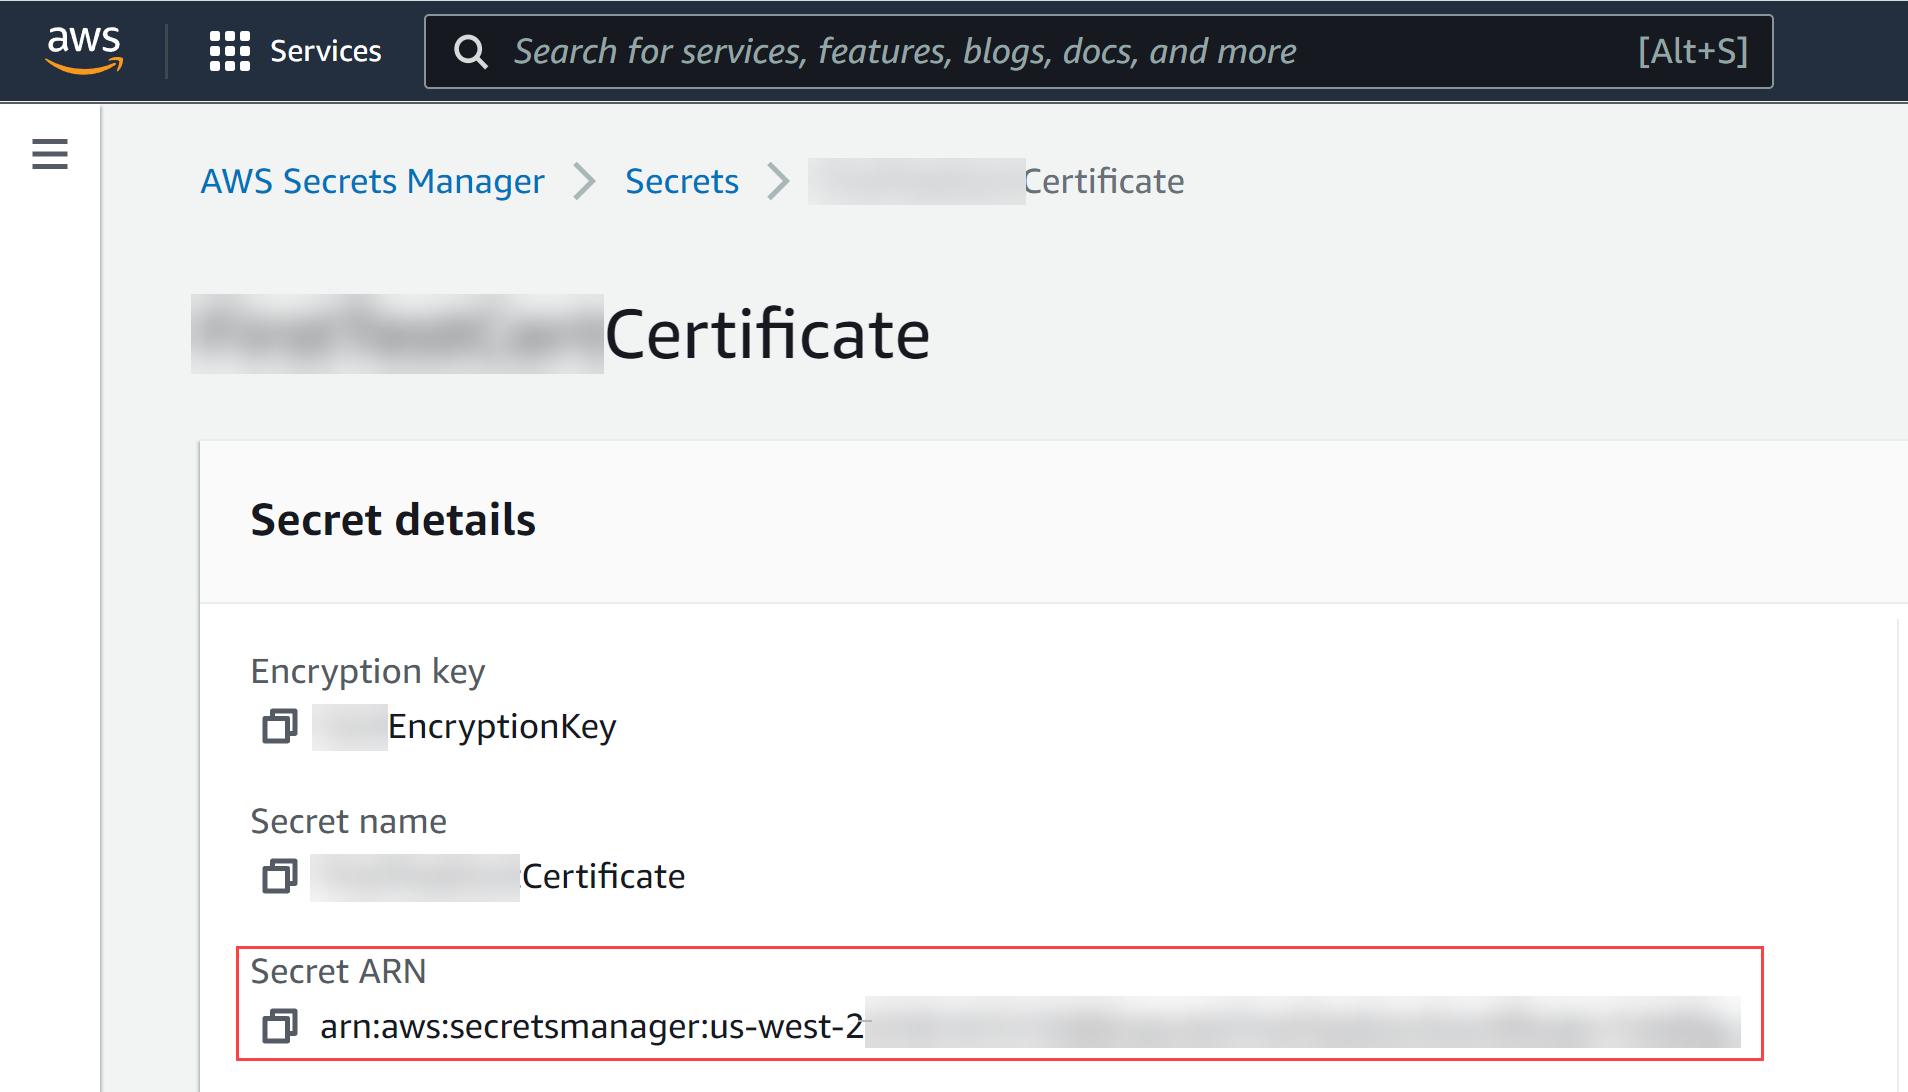Click the Certificate breadcrumb item
The height and width of the screenshot is (1092, 1908).
pos(1103,181)
